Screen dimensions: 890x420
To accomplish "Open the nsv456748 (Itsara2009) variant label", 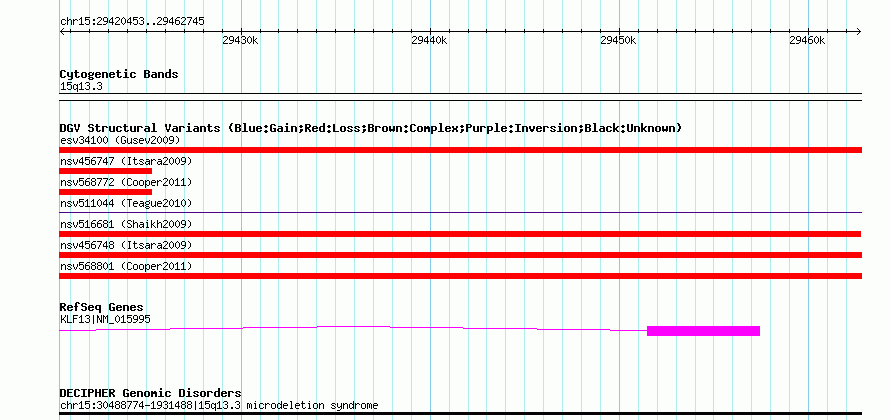I will pos(126,245).
